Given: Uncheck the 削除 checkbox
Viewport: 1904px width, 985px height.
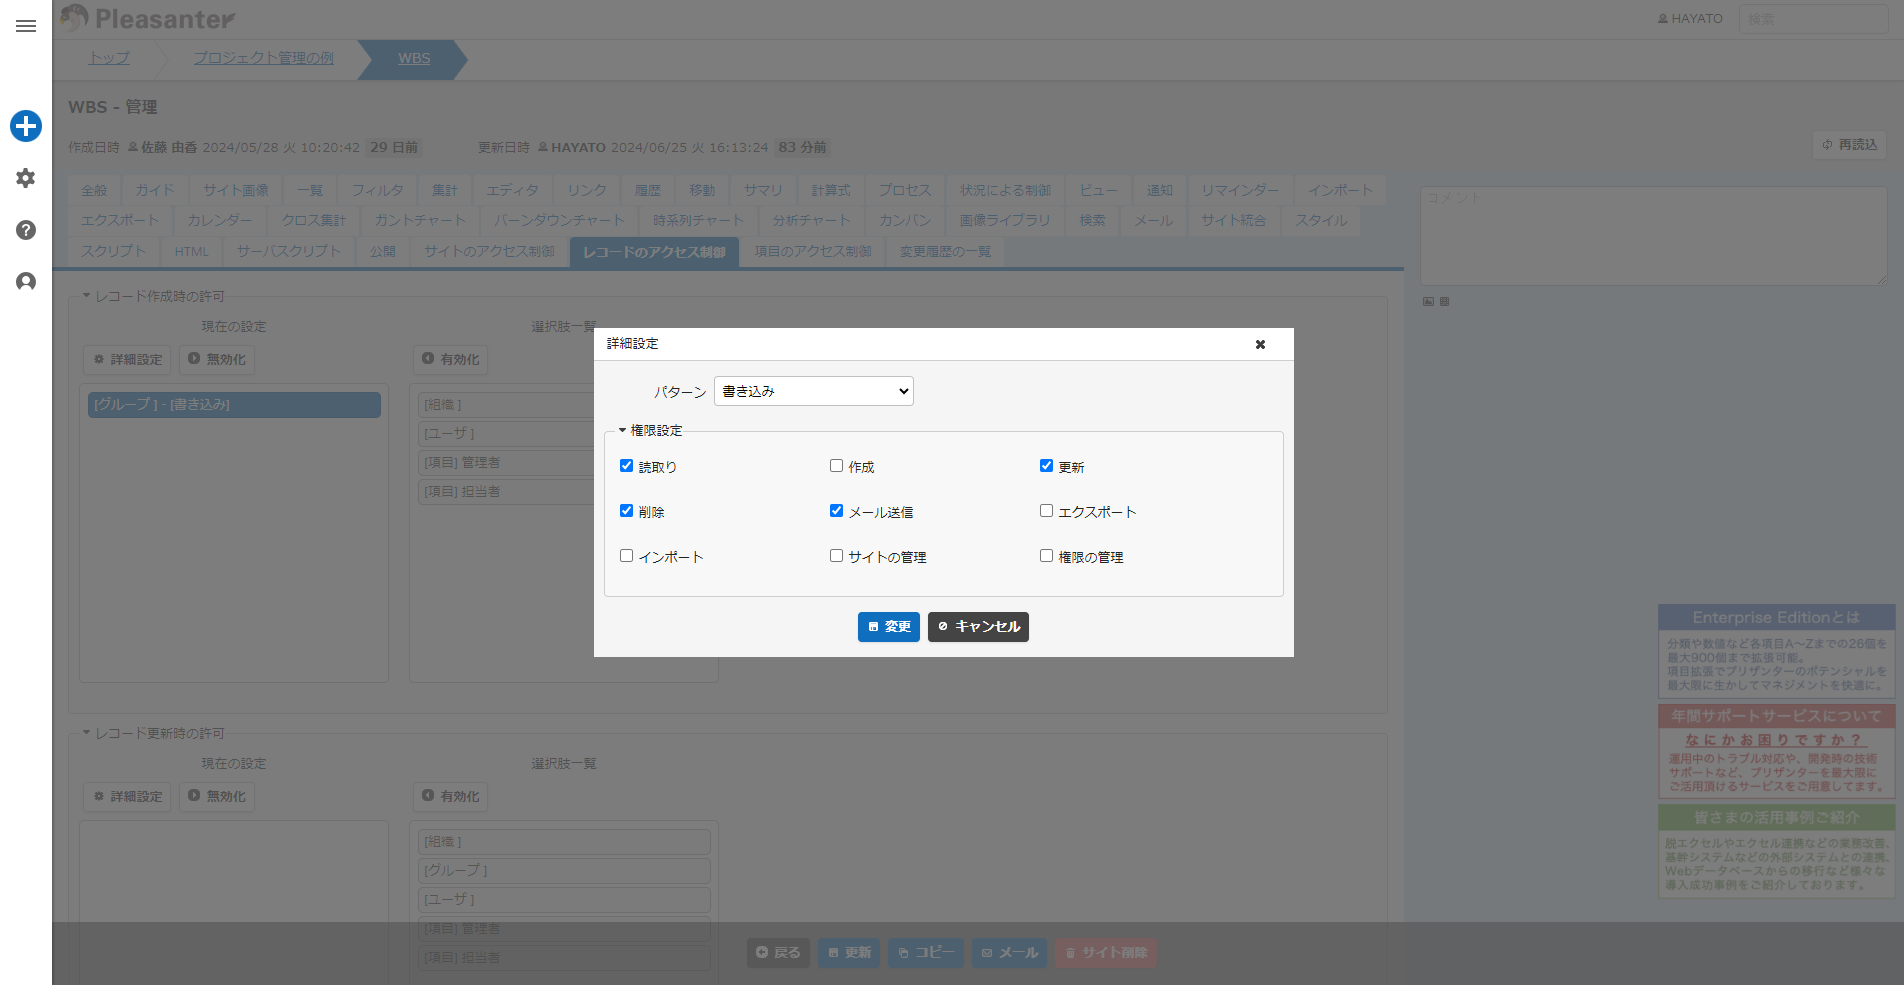Looking at the screenshot, I should point(626,511).
